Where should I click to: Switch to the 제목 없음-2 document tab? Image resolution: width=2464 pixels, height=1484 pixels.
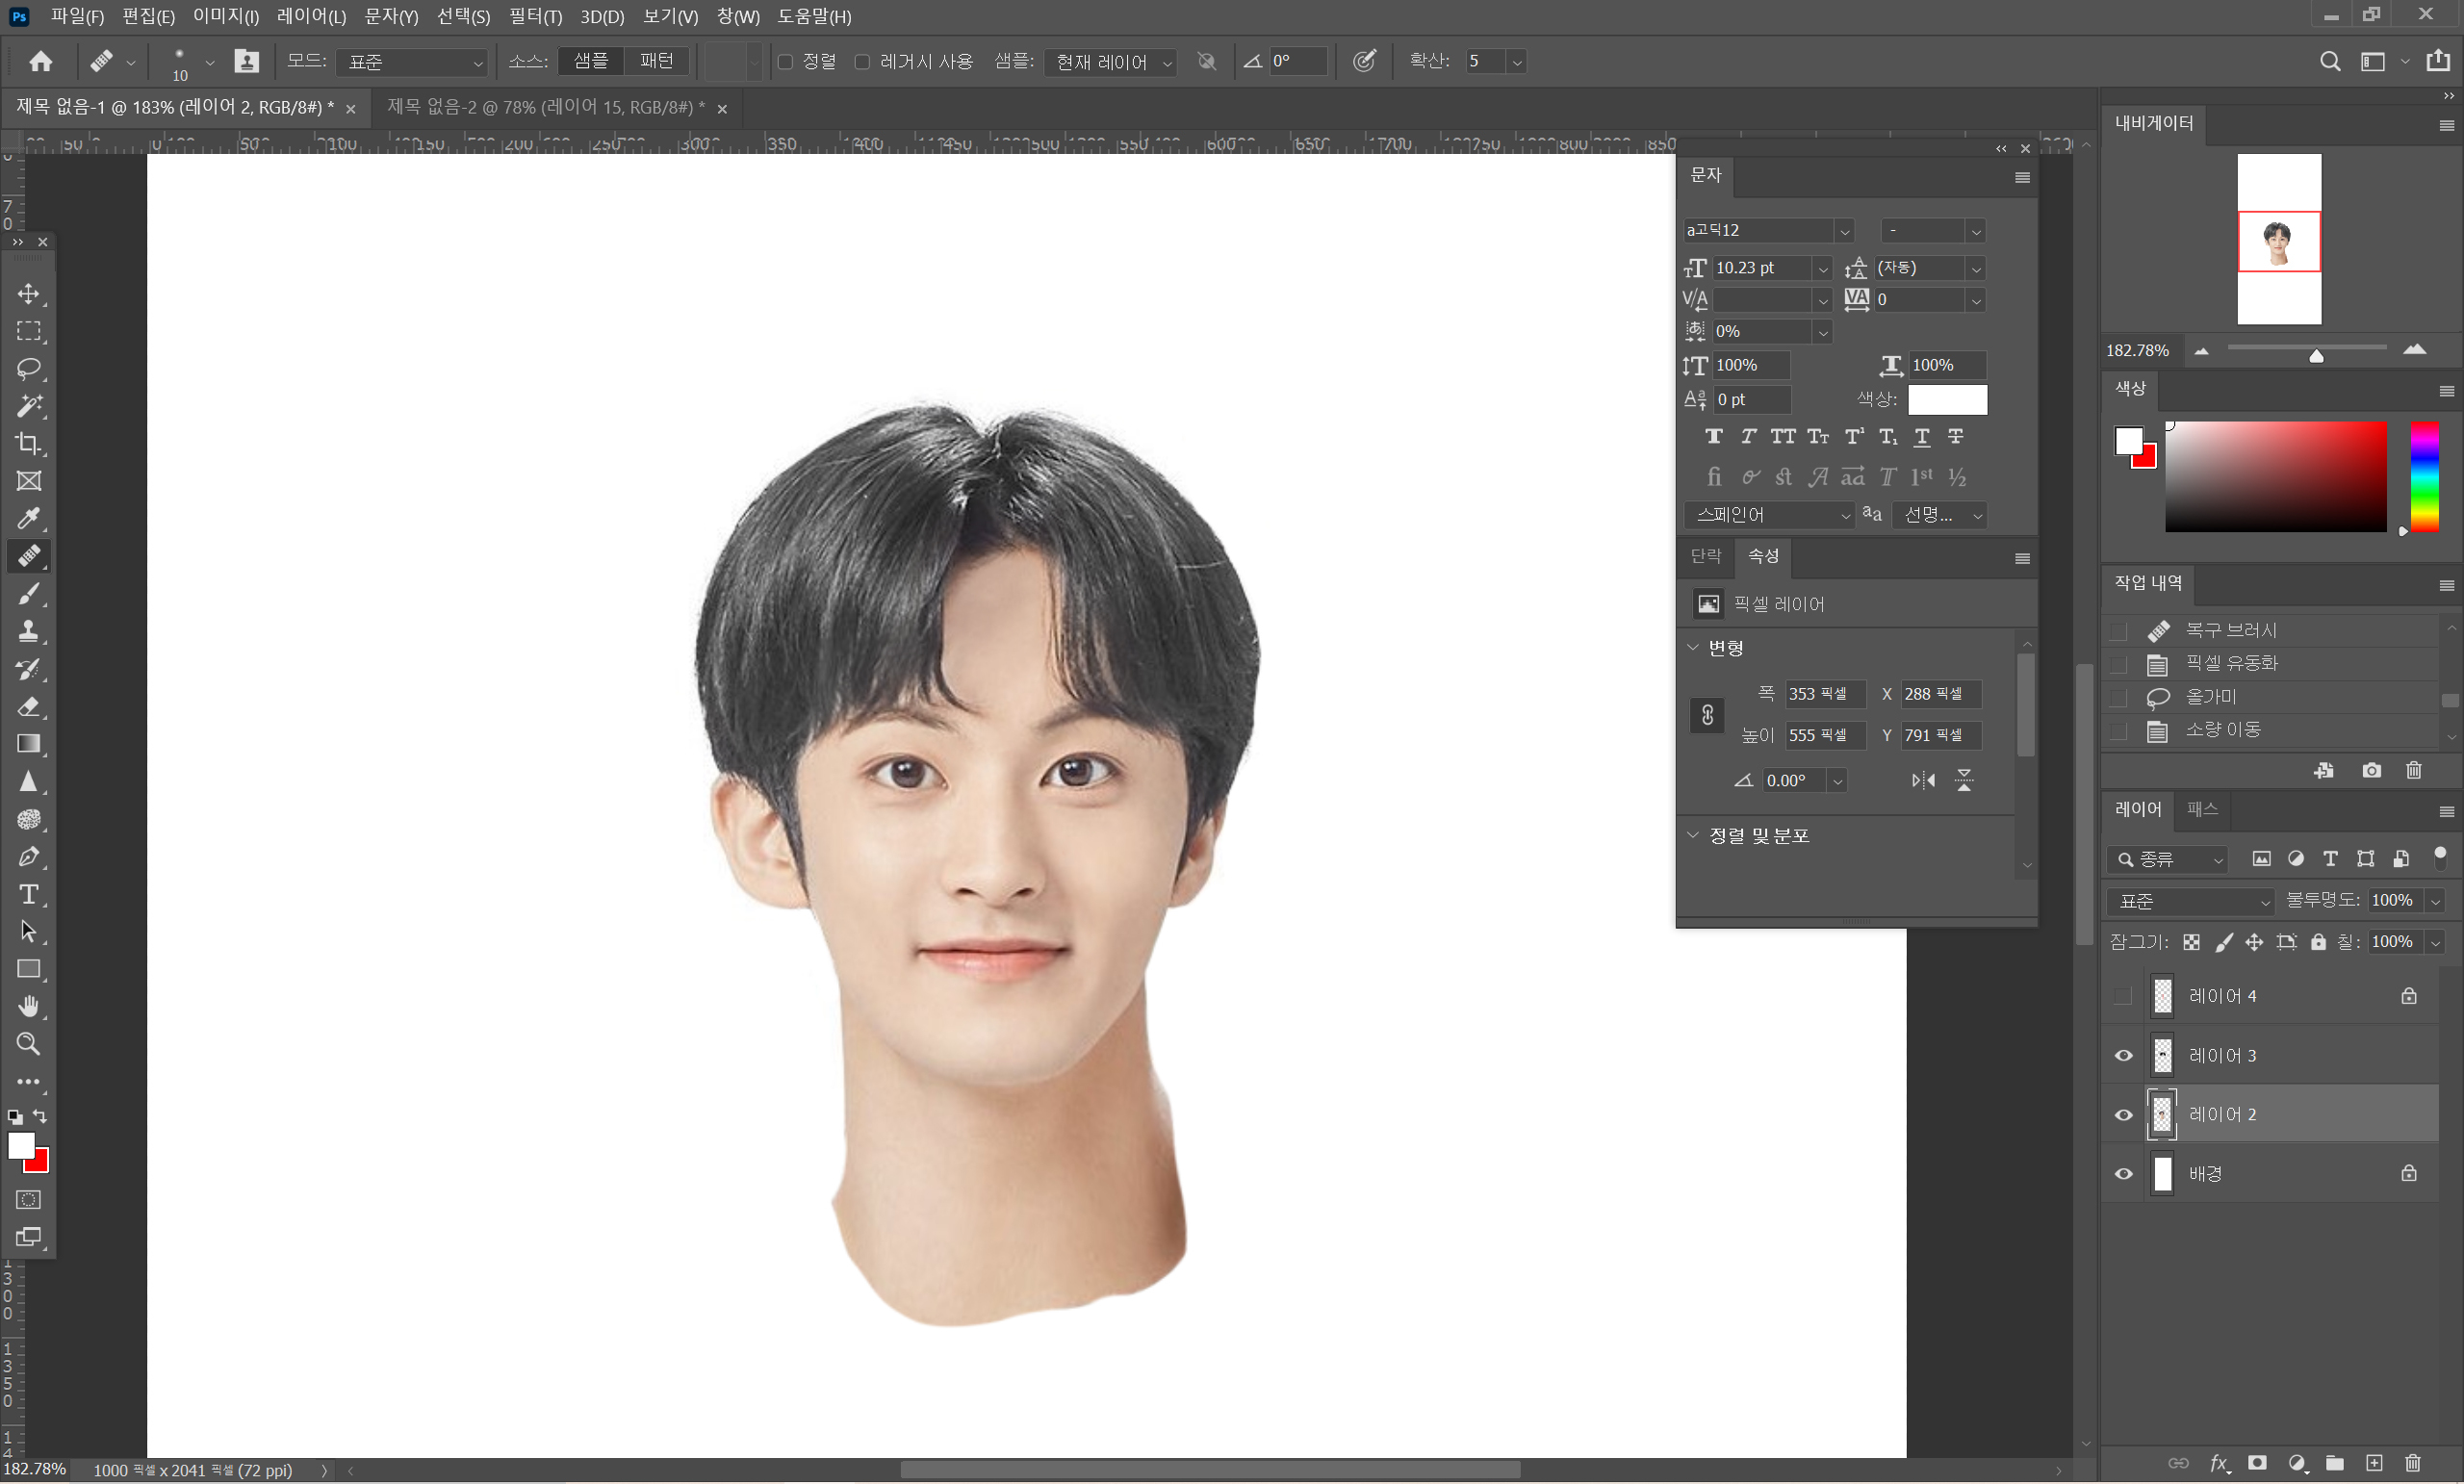pyautogui.click(x=545, y=107)
